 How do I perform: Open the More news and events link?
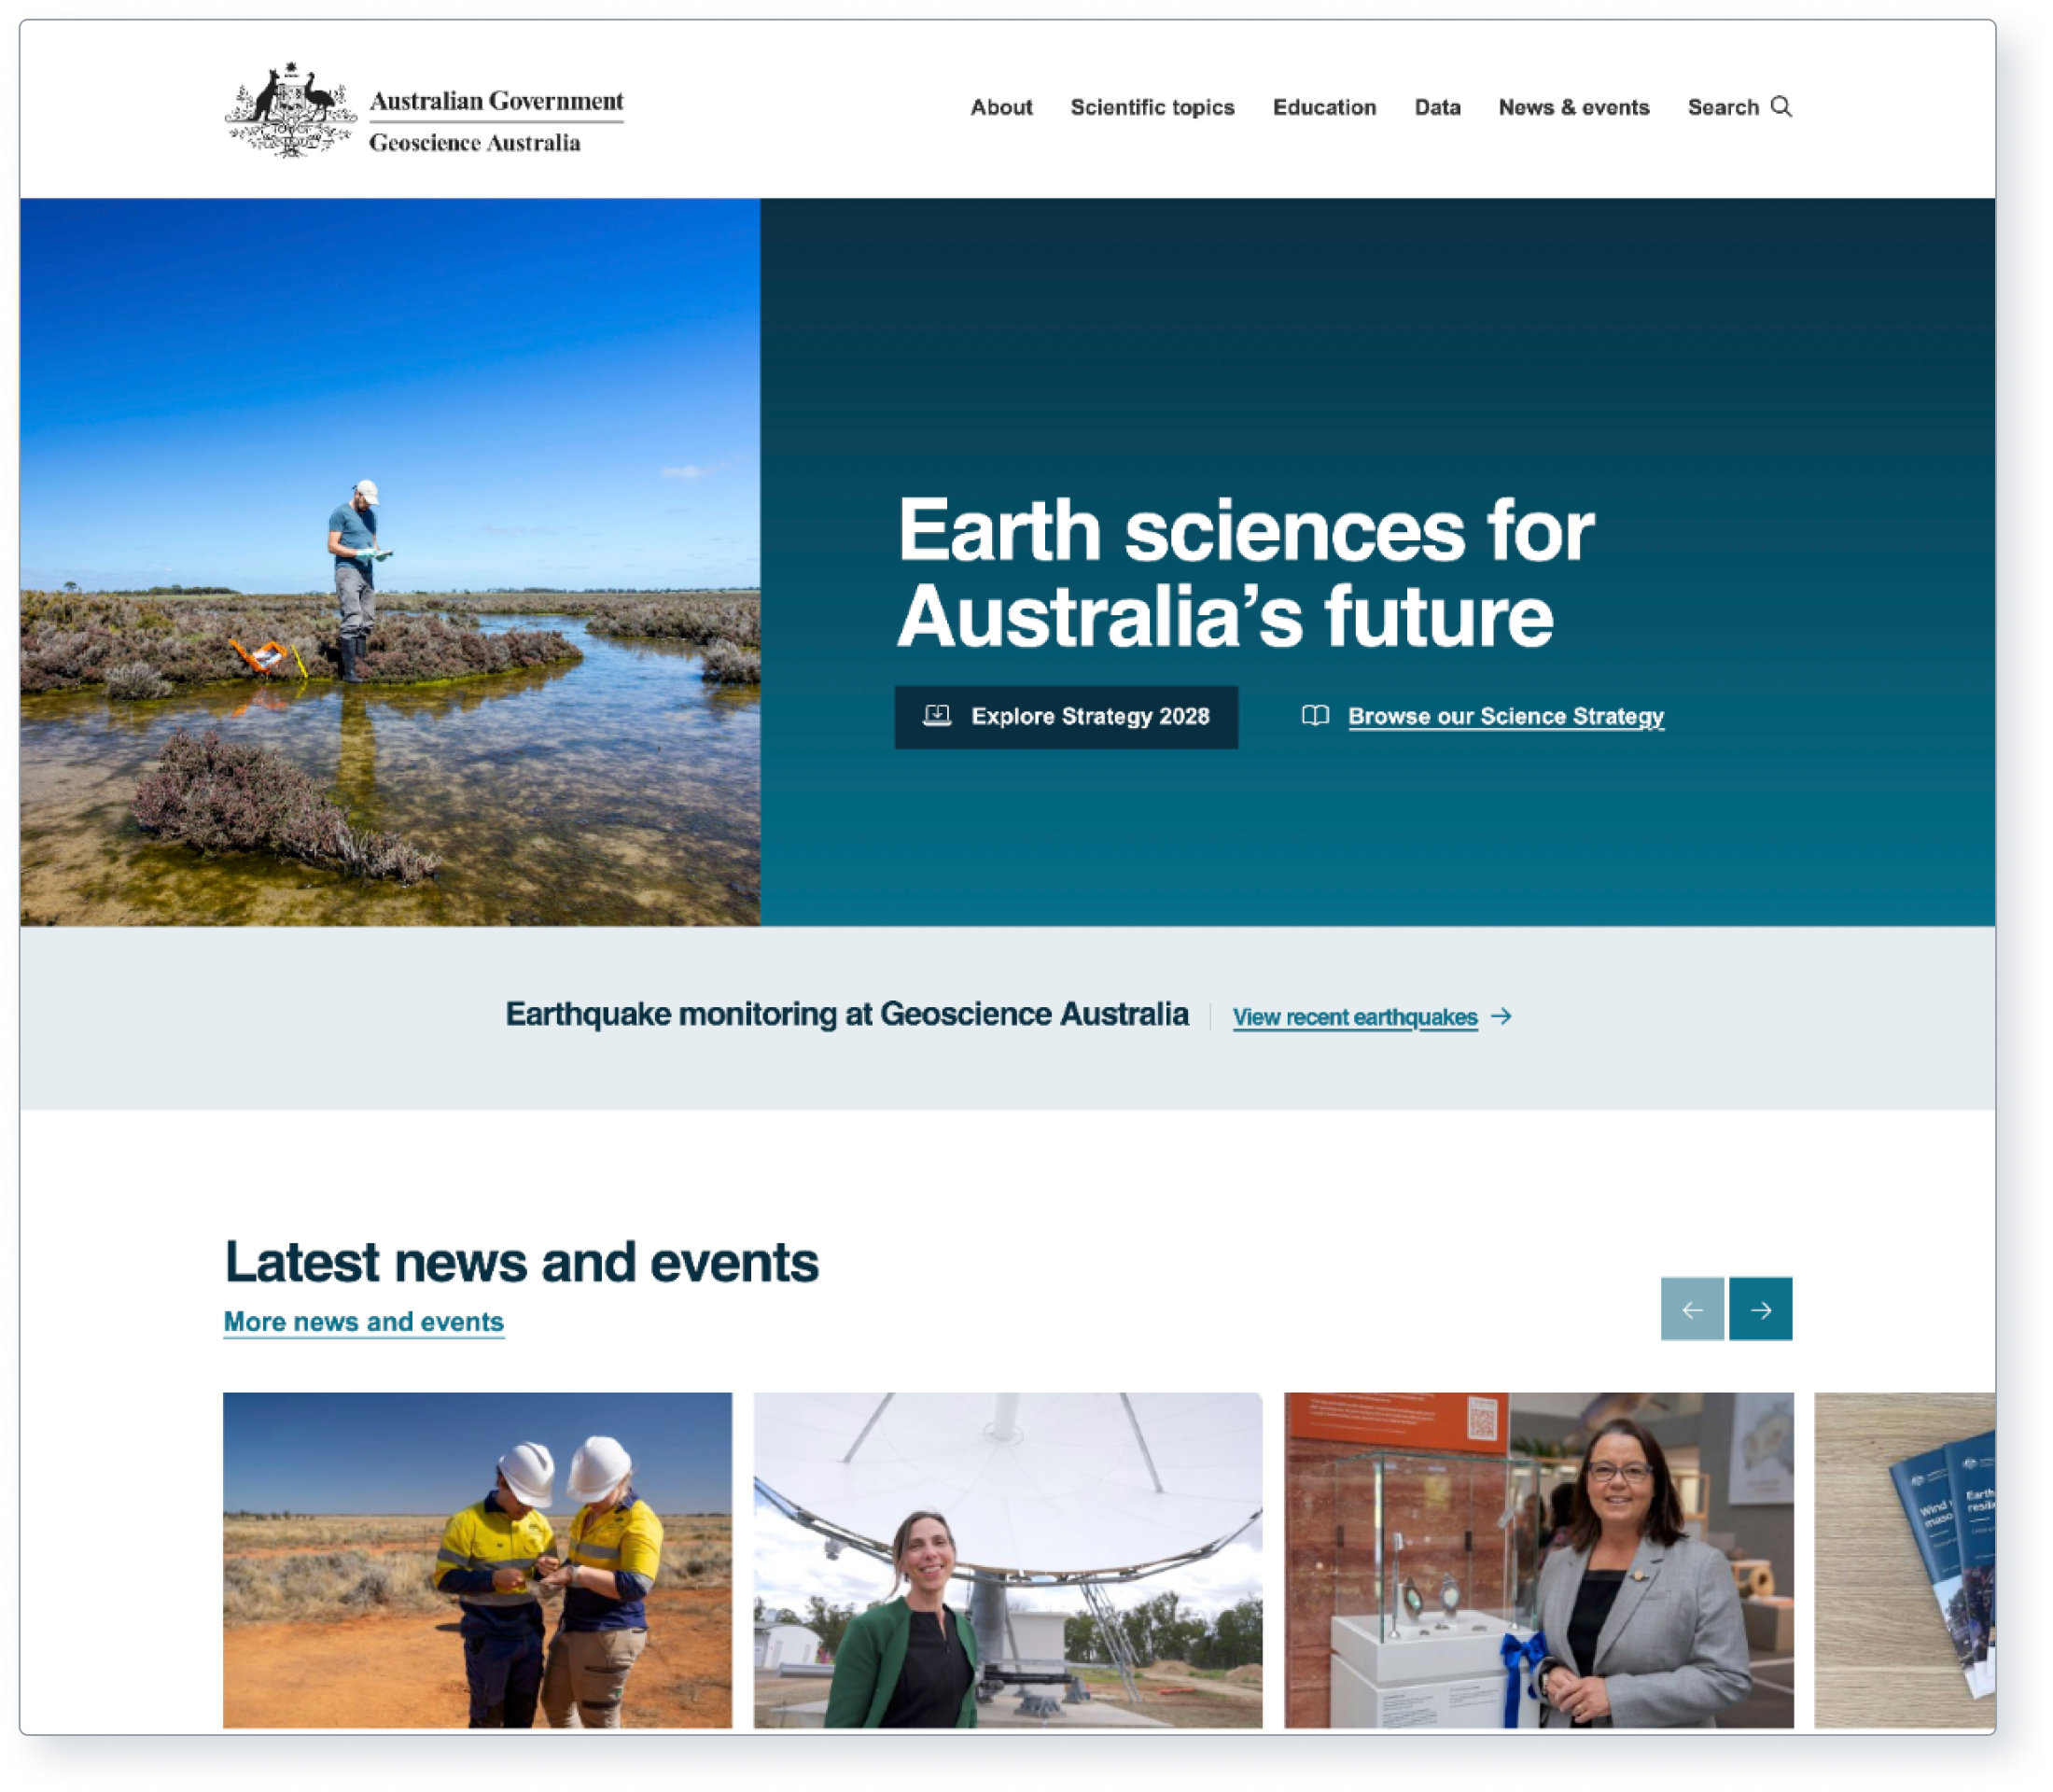coord(363,1322)
